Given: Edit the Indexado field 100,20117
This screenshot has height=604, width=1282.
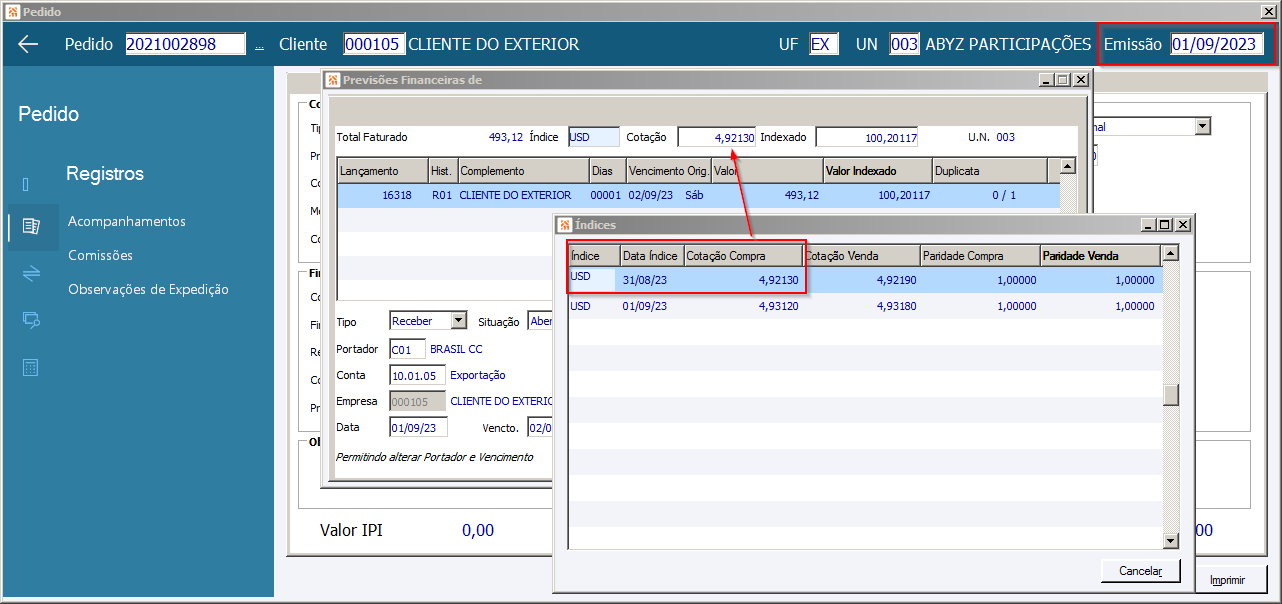Looking at the screenshot, I should coord(866,137).
